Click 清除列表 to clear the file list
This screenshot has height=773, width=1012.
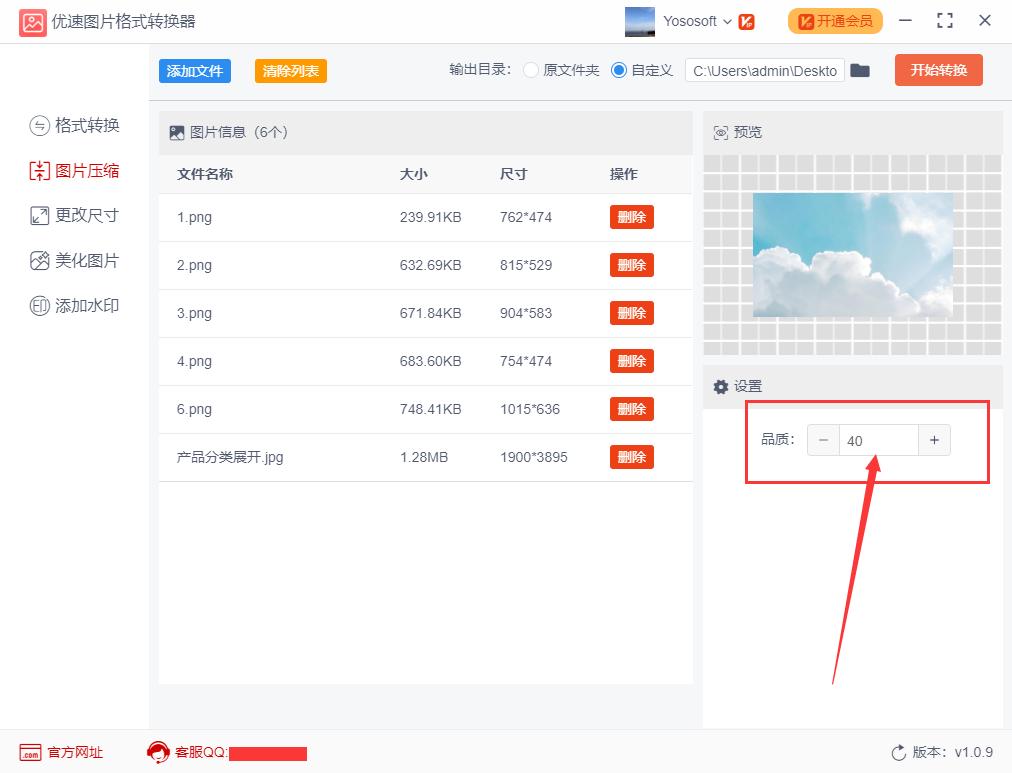290,71
